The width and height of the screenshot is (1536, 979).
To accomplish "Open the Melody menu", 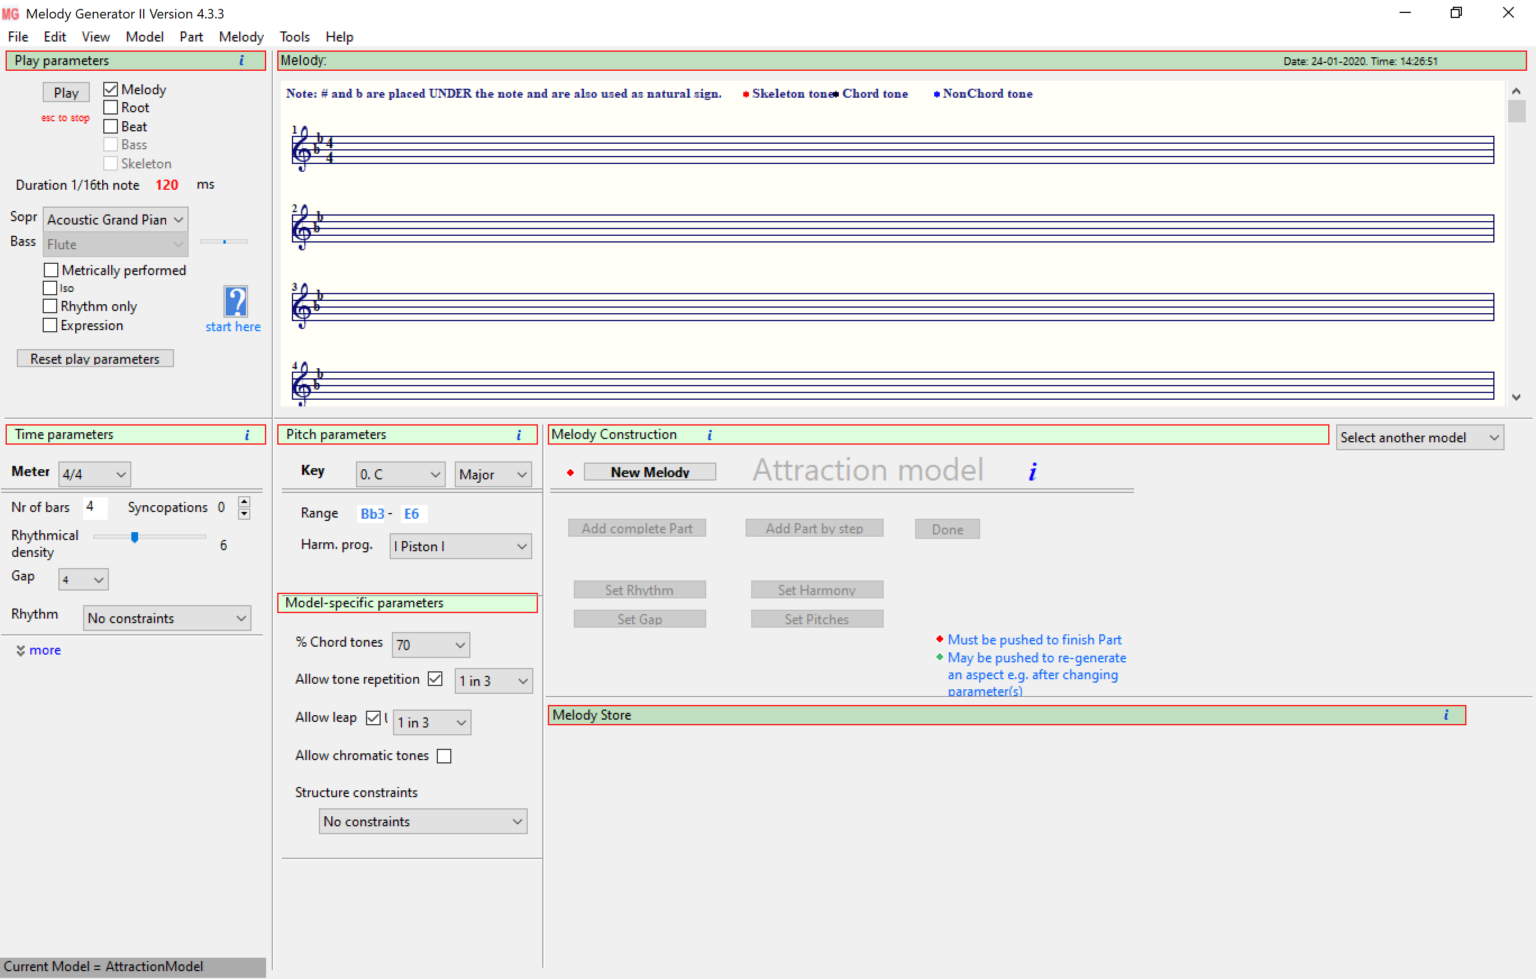I will [240, 36].
